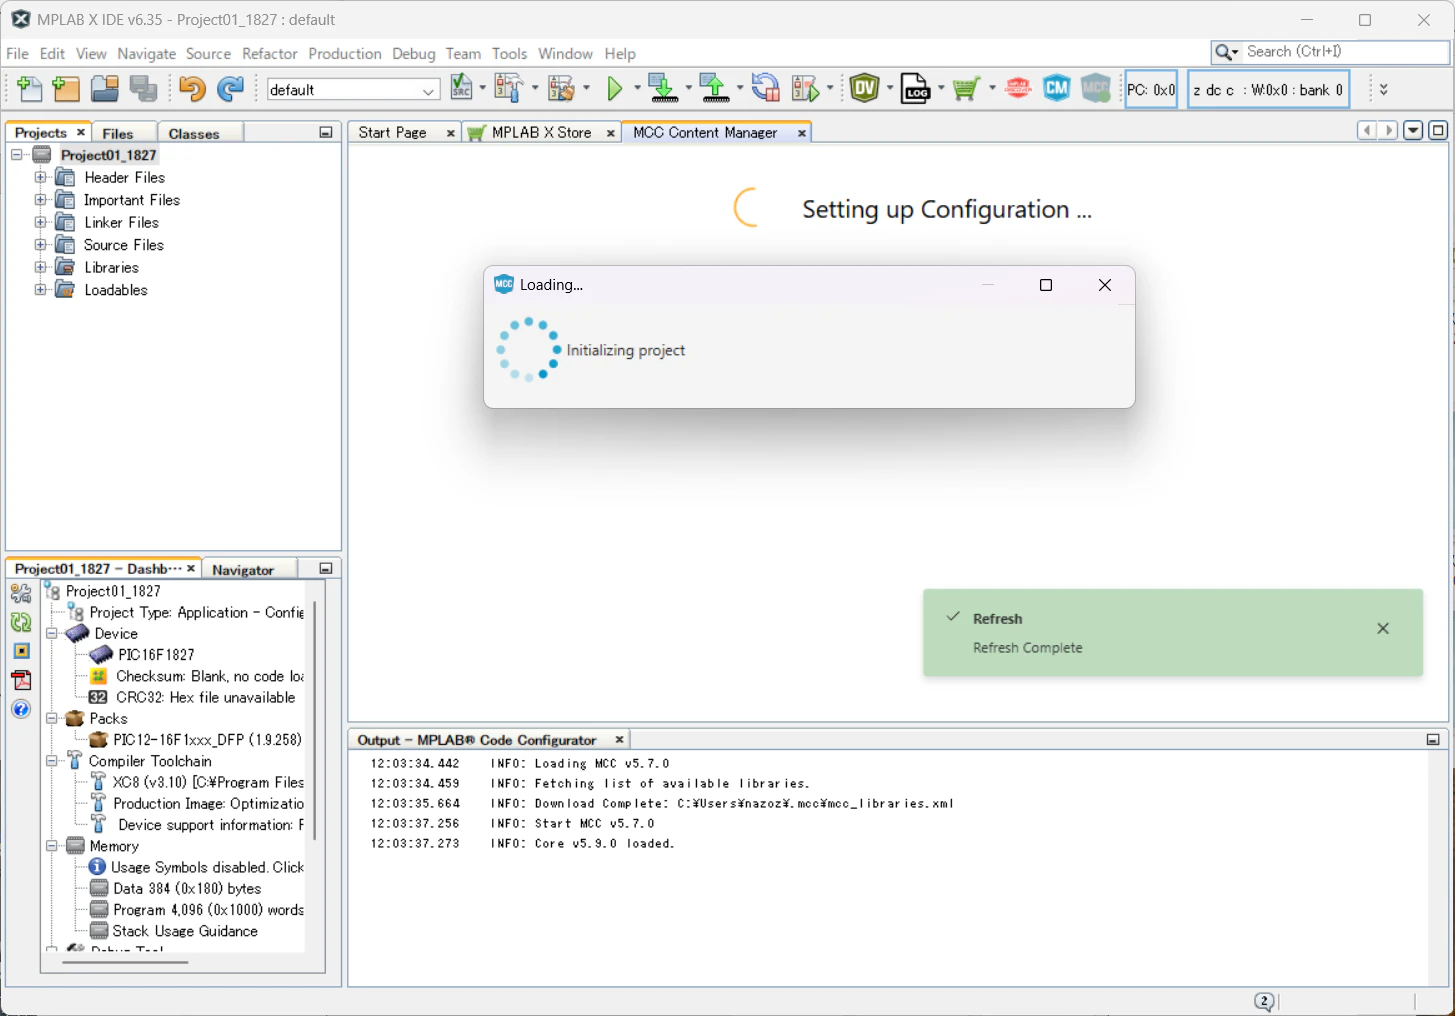
Task: Collapse the Compiler Toolchain node
Action: pos(52,761)
